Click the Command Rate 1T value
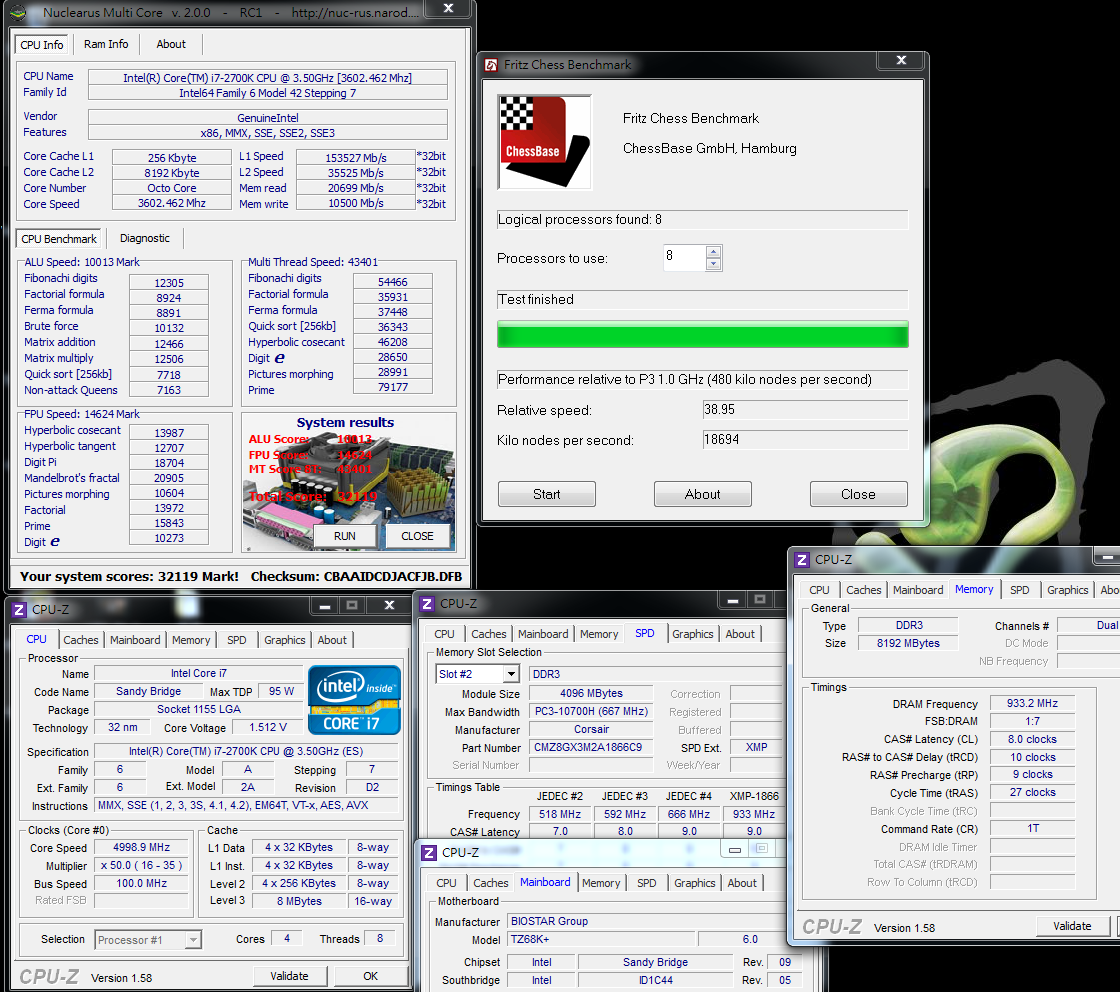 click(x=1032, y=828)
